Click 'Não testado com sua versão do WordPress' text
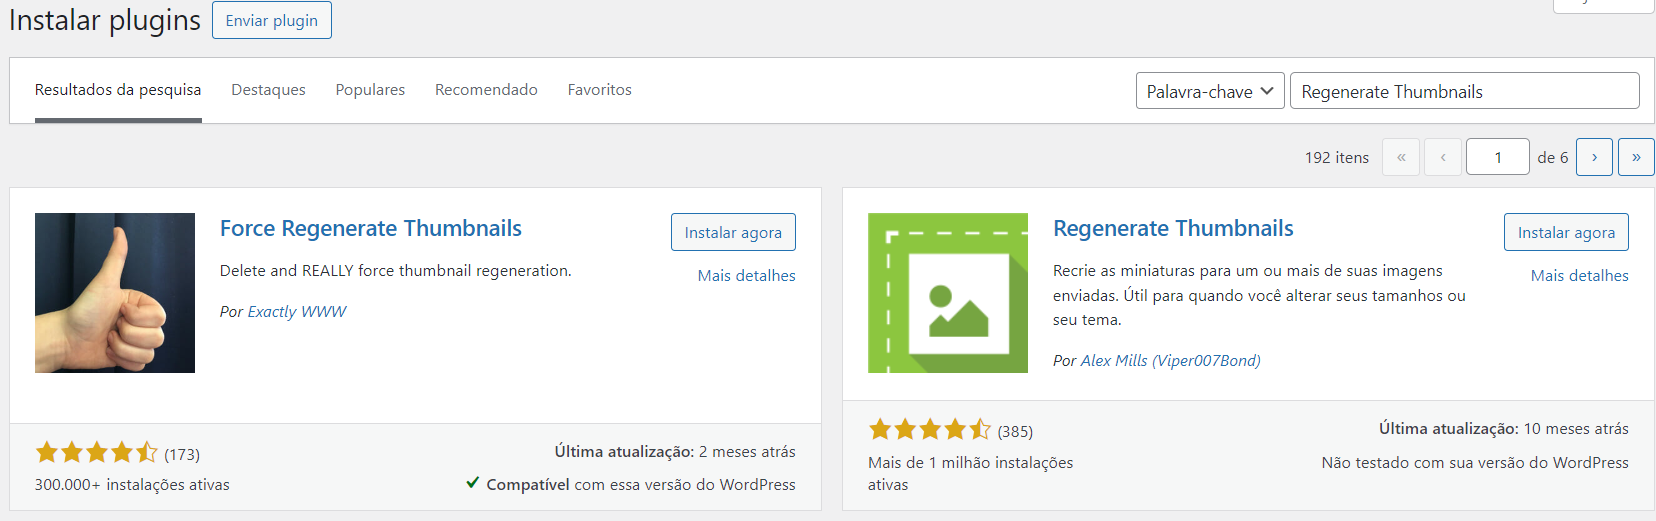Image resolution: width=1656 pixels, height=521 pixels. point(1475,463)
